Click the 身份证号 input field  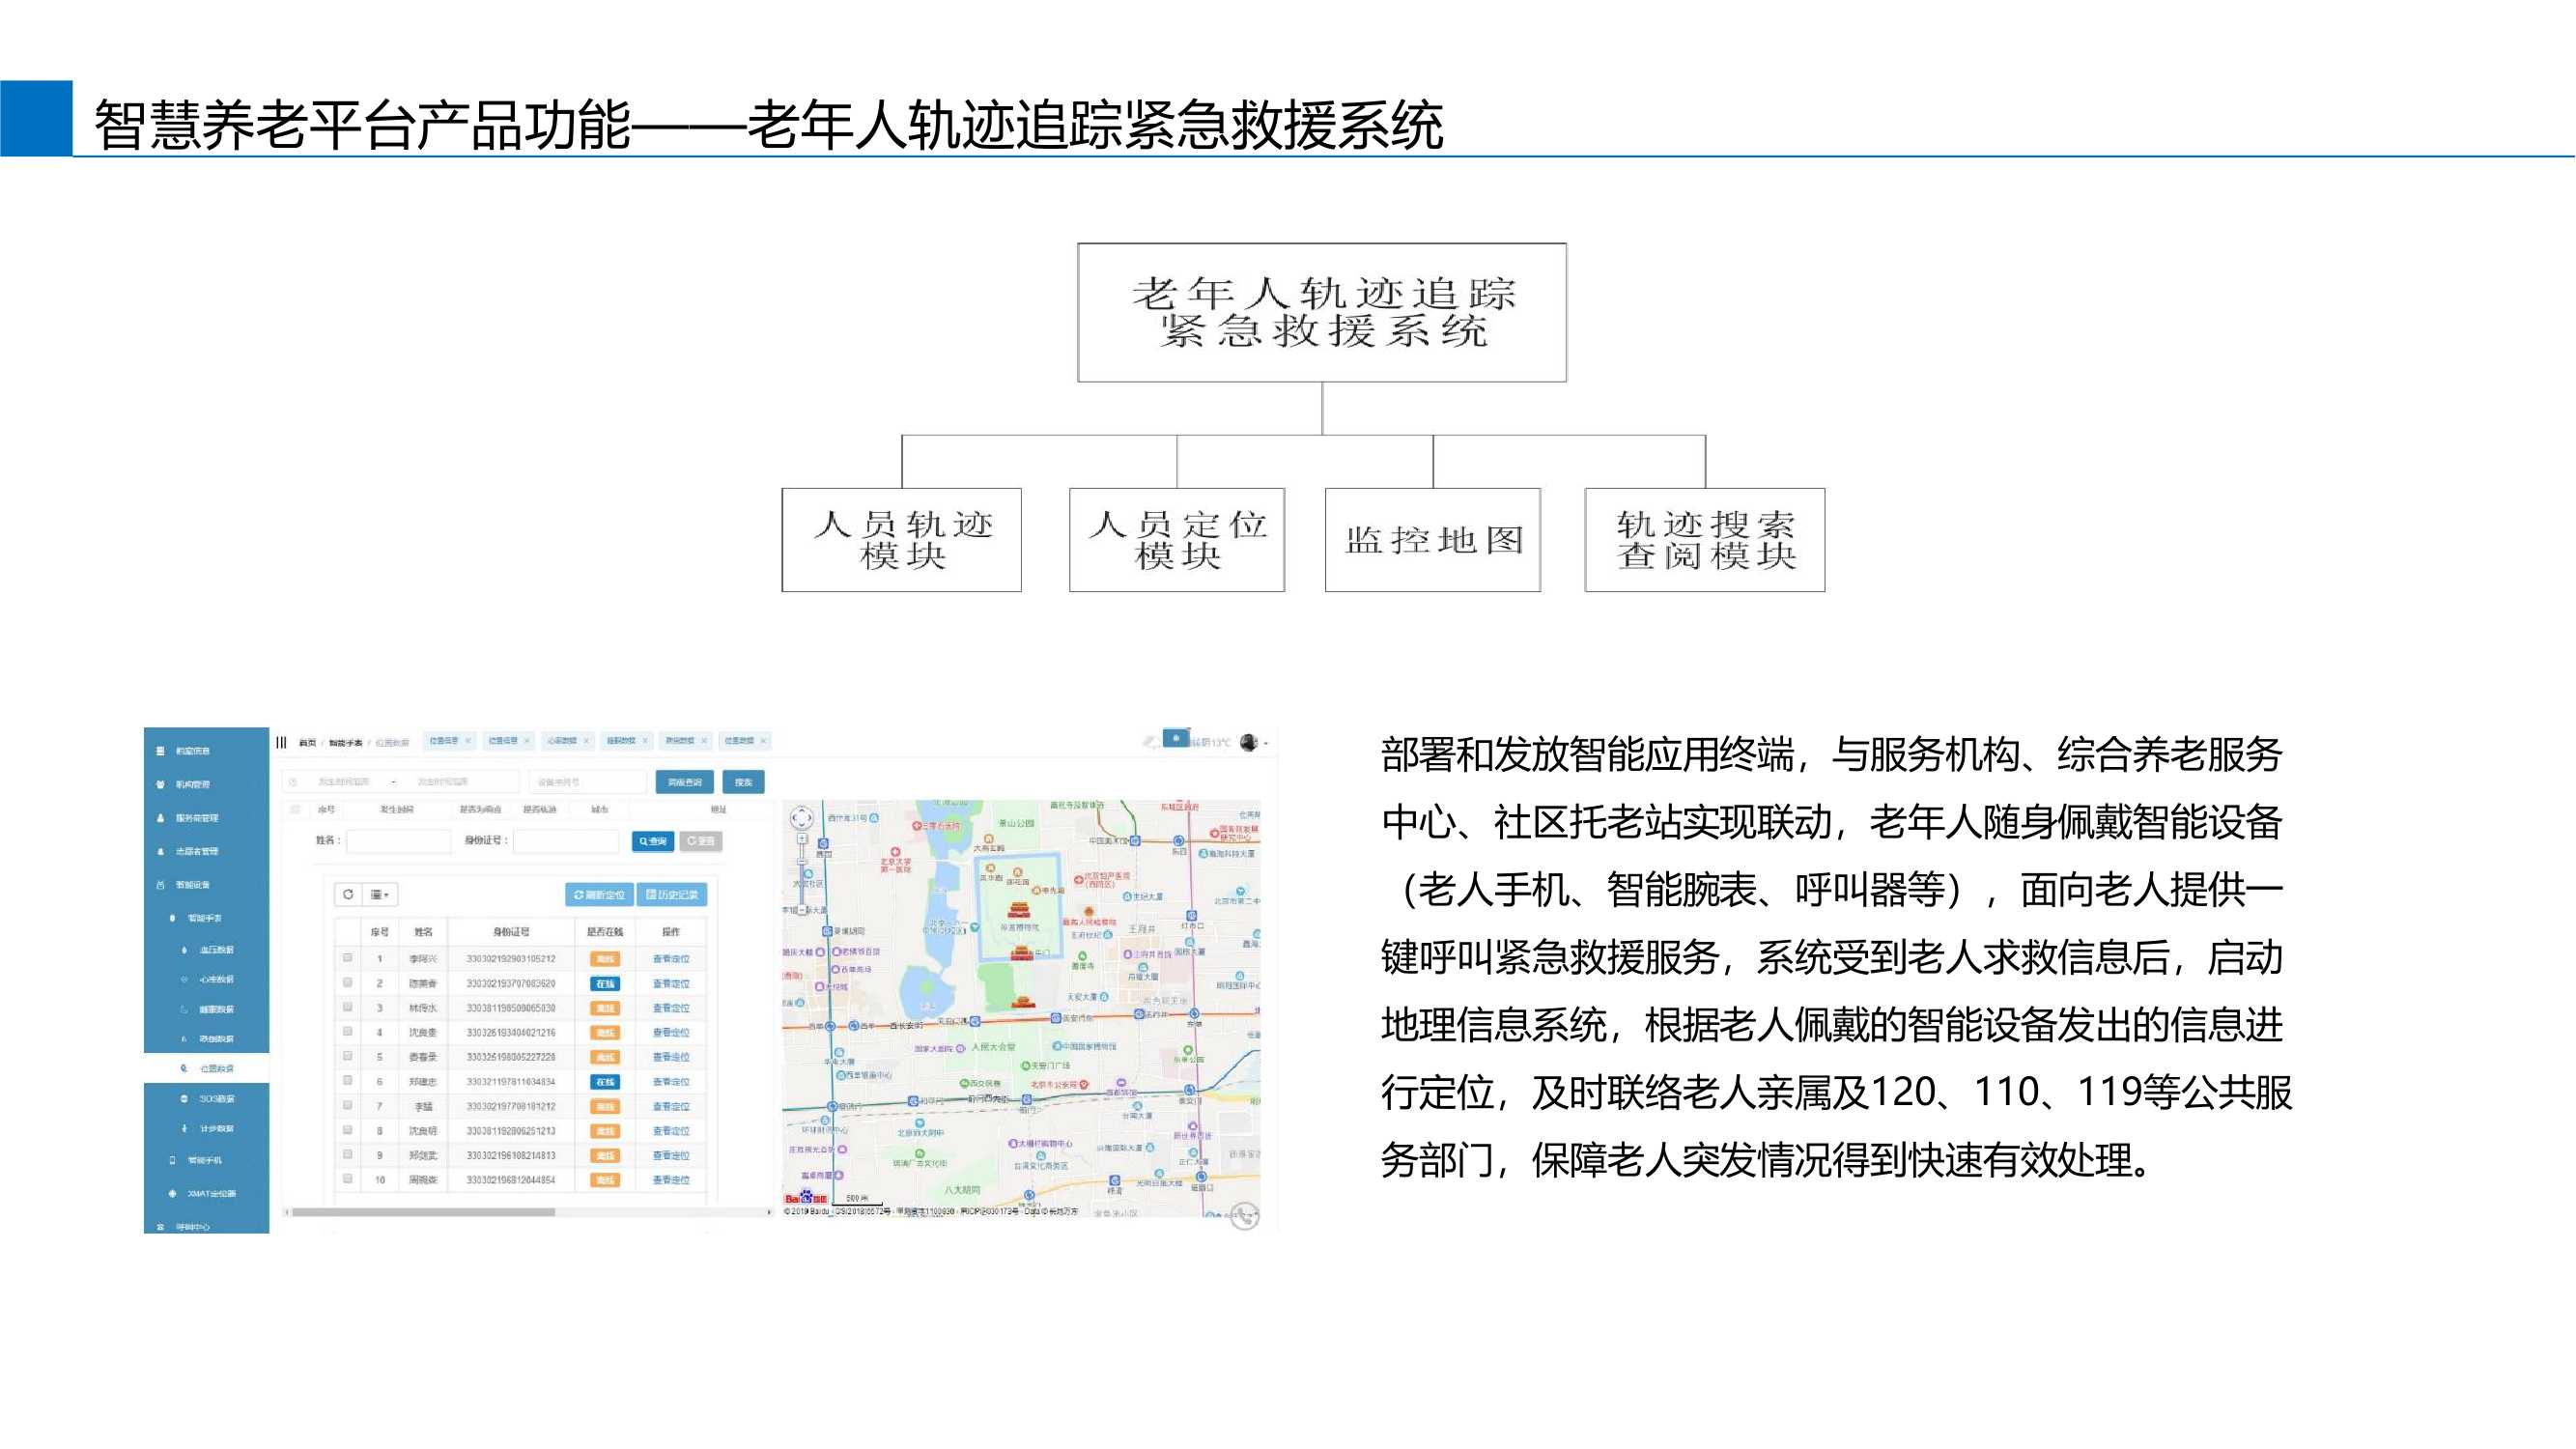pyautogui.click(x=566, y=841)
